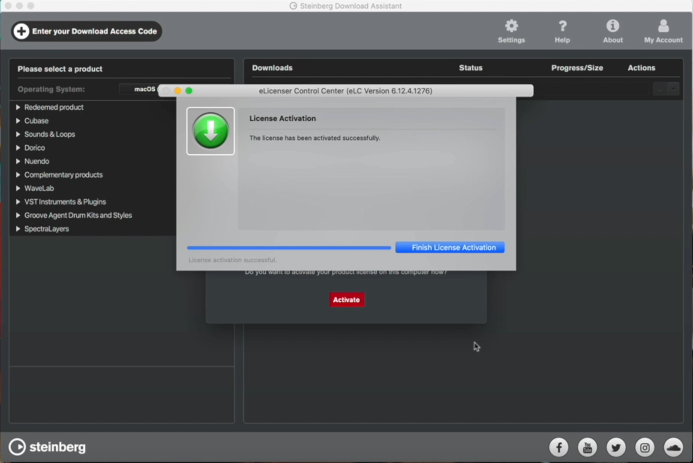
Task: Expand the VST Instruments & Plugins category
Action: [x=18, y=202]
